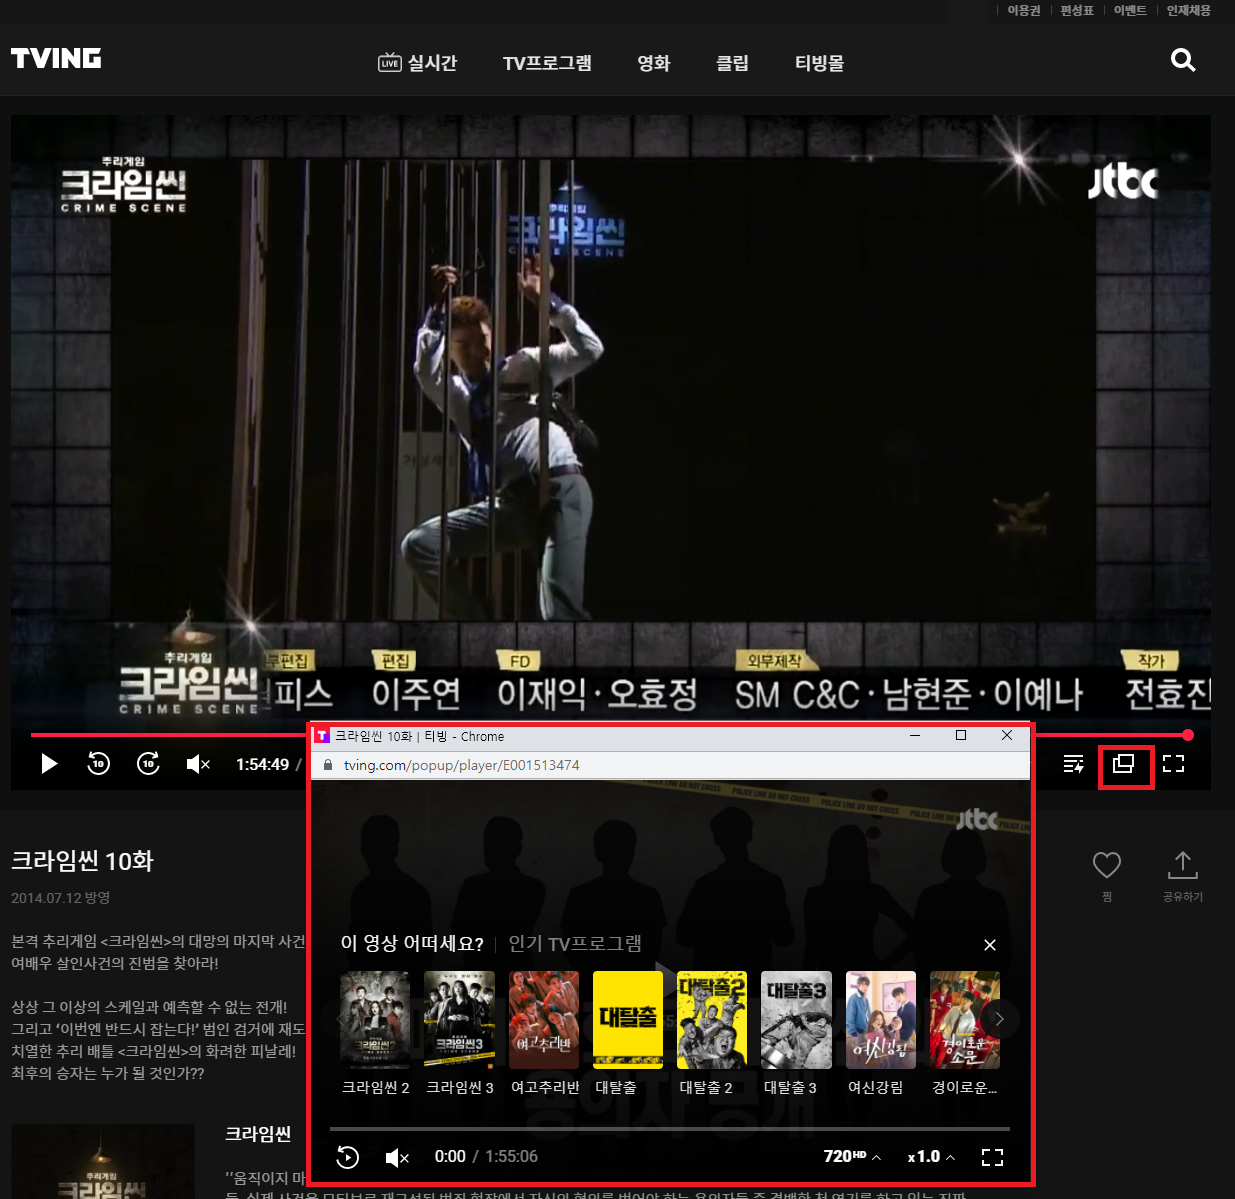
Task: Open the 이용권 link
Action: click(1023, 10)
